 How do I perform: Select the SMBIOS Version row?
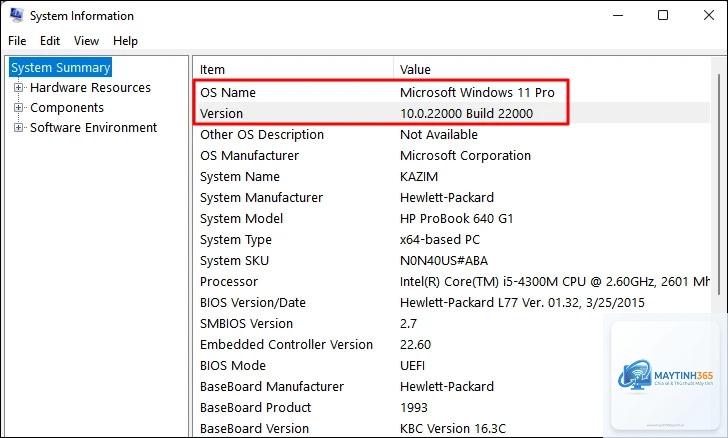tap(452, 323)
